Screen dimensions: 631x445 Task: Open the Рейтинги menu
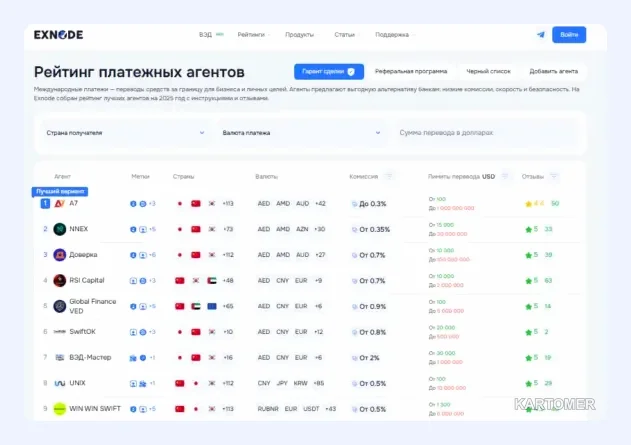(x=251, y=35)
